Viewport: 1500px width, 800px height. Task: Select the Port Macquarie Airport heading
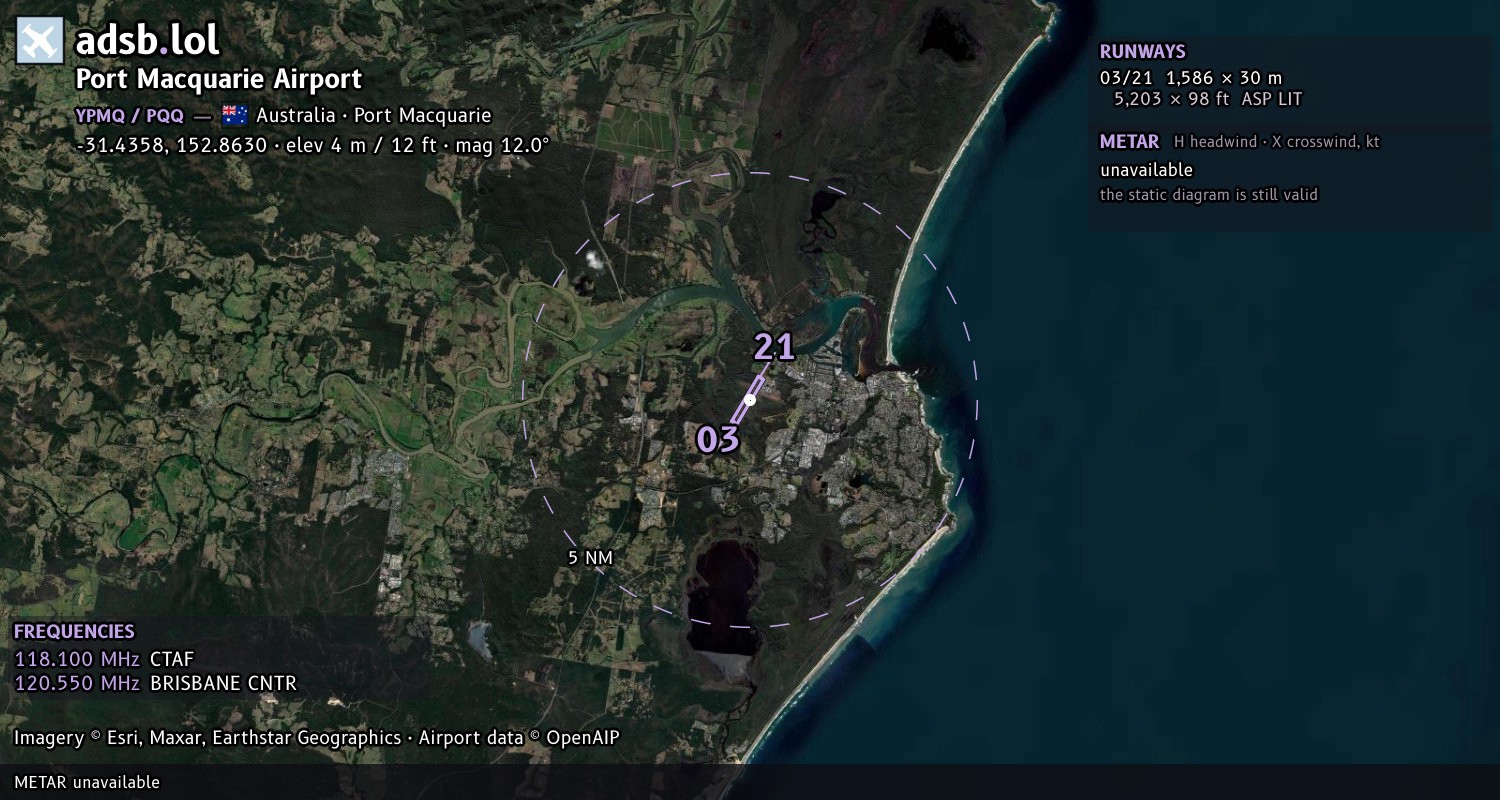[219, 79]
